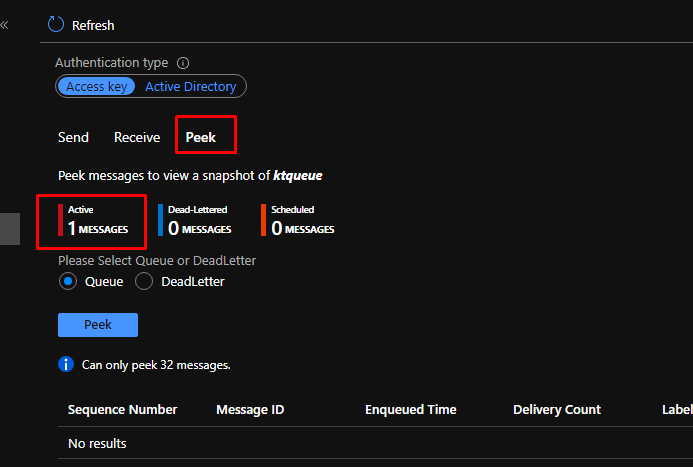Switch authentication to Active Directory
Screen dimensions: 693x467
(x=190, y=87)
